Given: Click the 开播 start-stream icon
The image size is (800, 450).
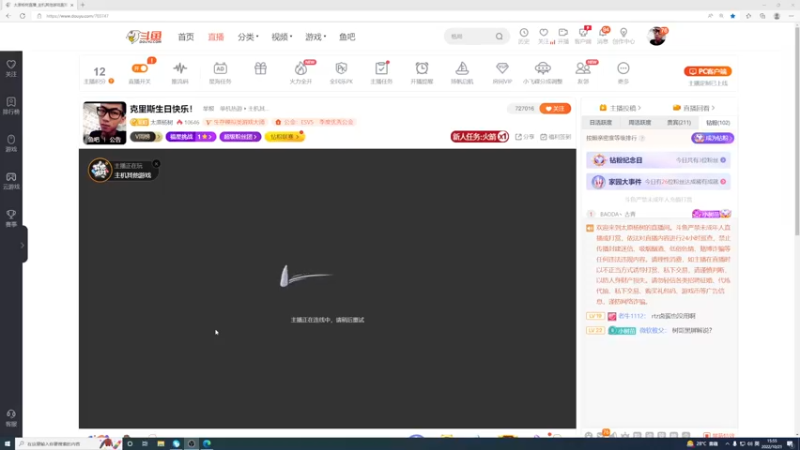Looking at the screenshot, I should (563, 36).
